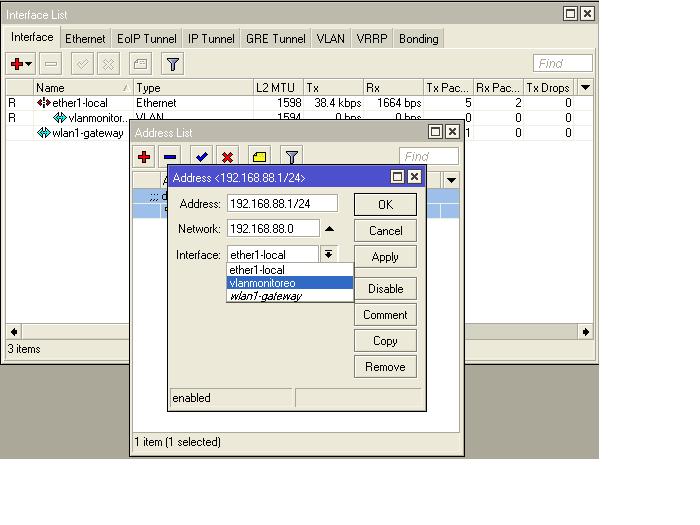Open the Interface dropdown arrow in Address dialog
This screenshot has height=525, width=700.
point(329,254)
